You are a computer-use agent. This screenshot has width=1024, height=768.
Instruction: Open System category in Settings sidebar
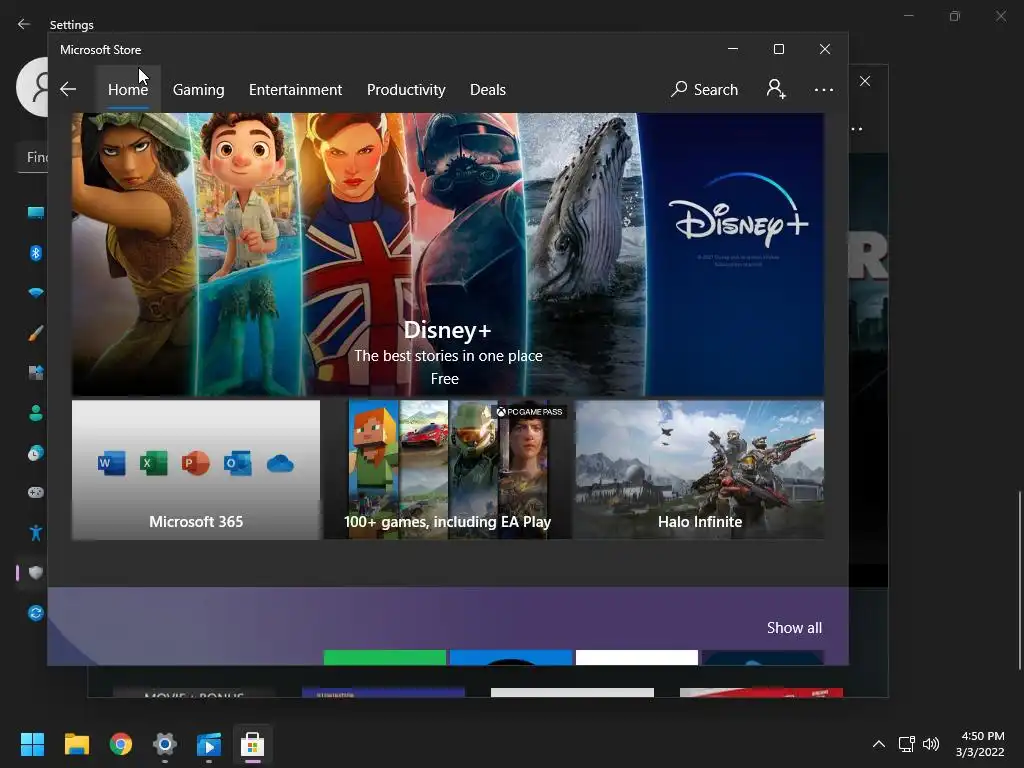coord(35,212)
